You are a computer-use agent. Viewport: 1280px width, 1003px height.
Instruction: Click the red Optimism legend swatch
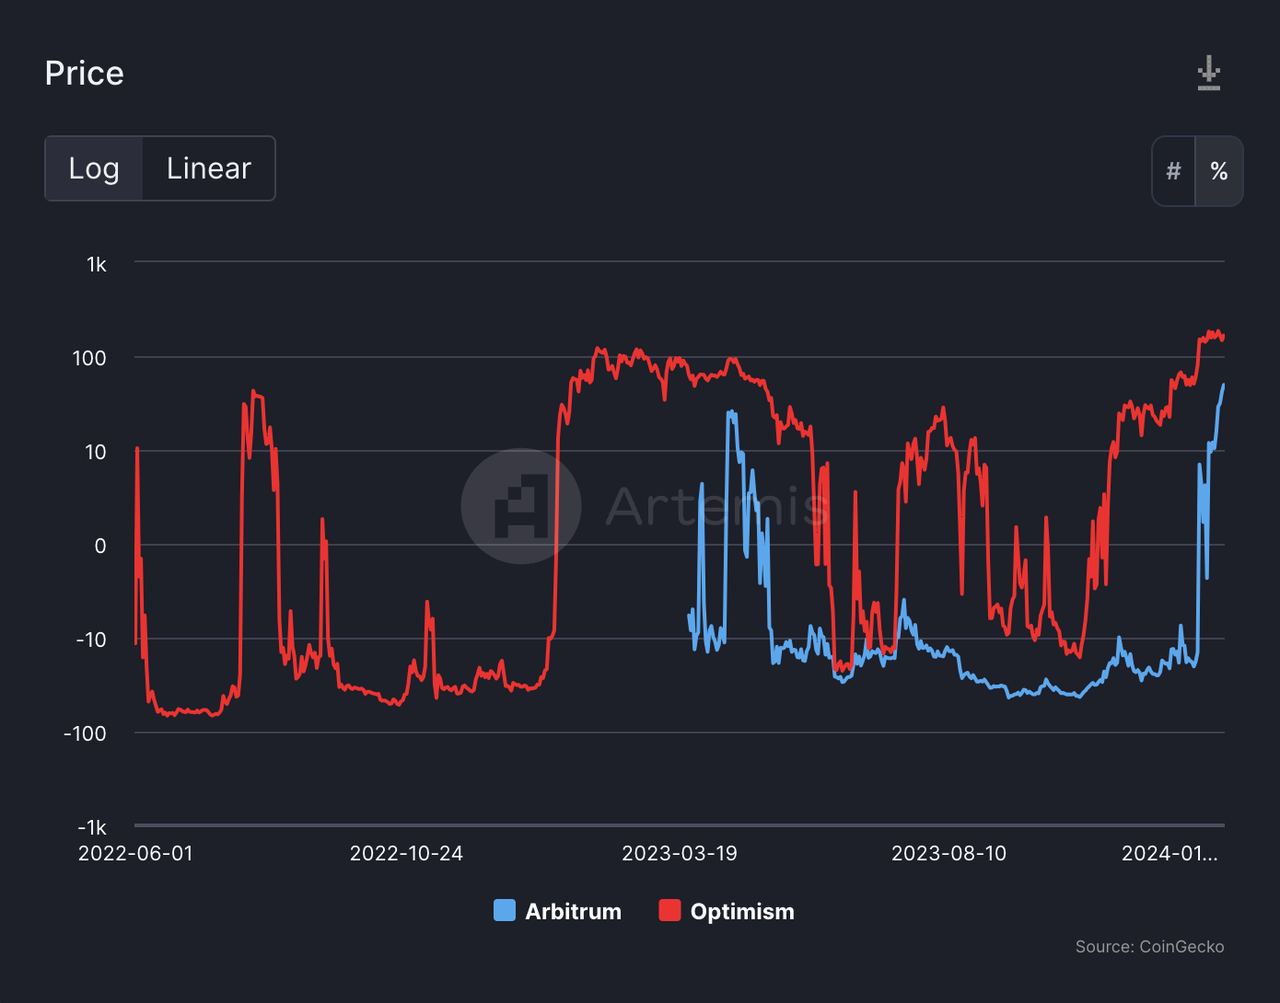[x=670, y=911]
